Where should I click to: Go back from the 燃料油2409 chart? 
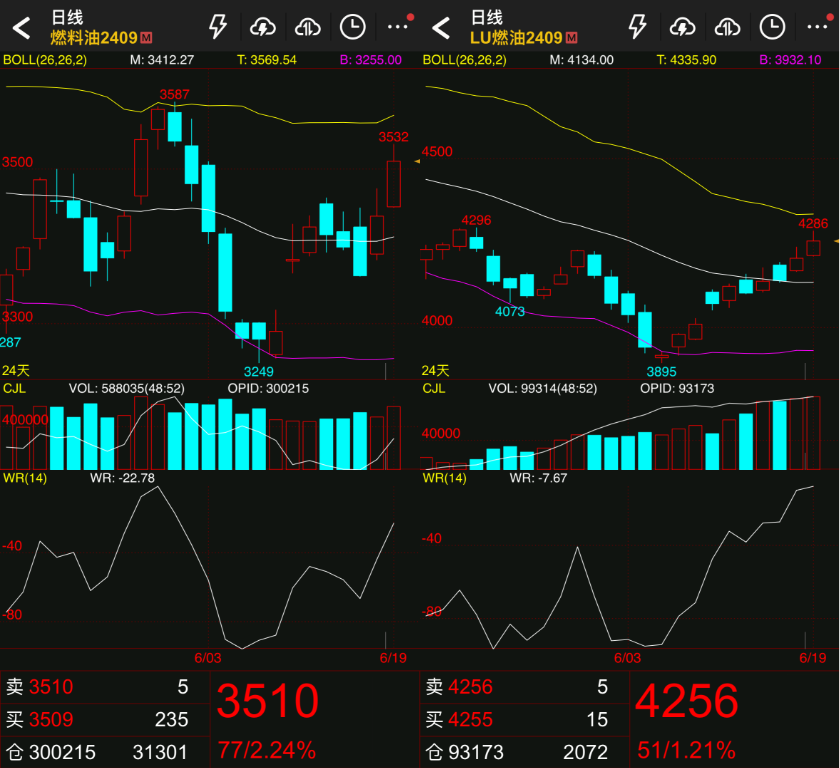tap(21, 28)
